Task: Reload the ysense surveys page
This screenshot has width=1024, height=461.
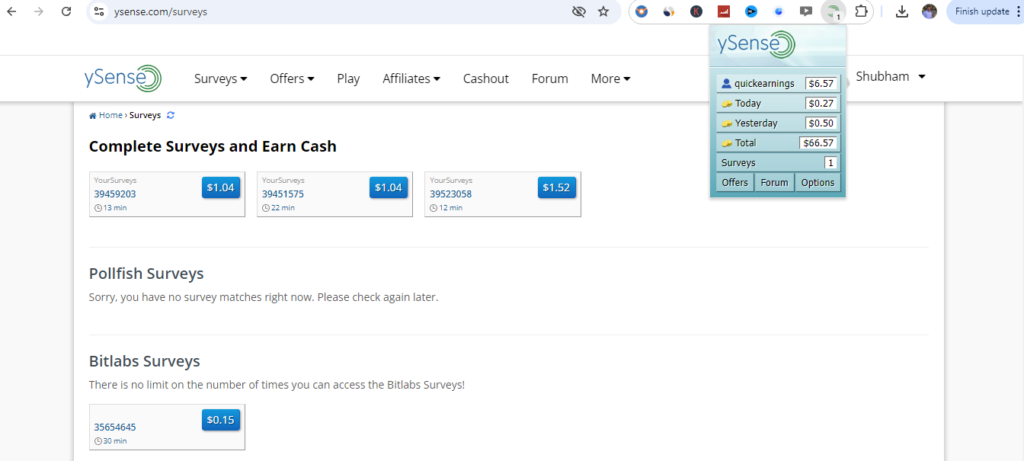Action: (x=66, y=11)
